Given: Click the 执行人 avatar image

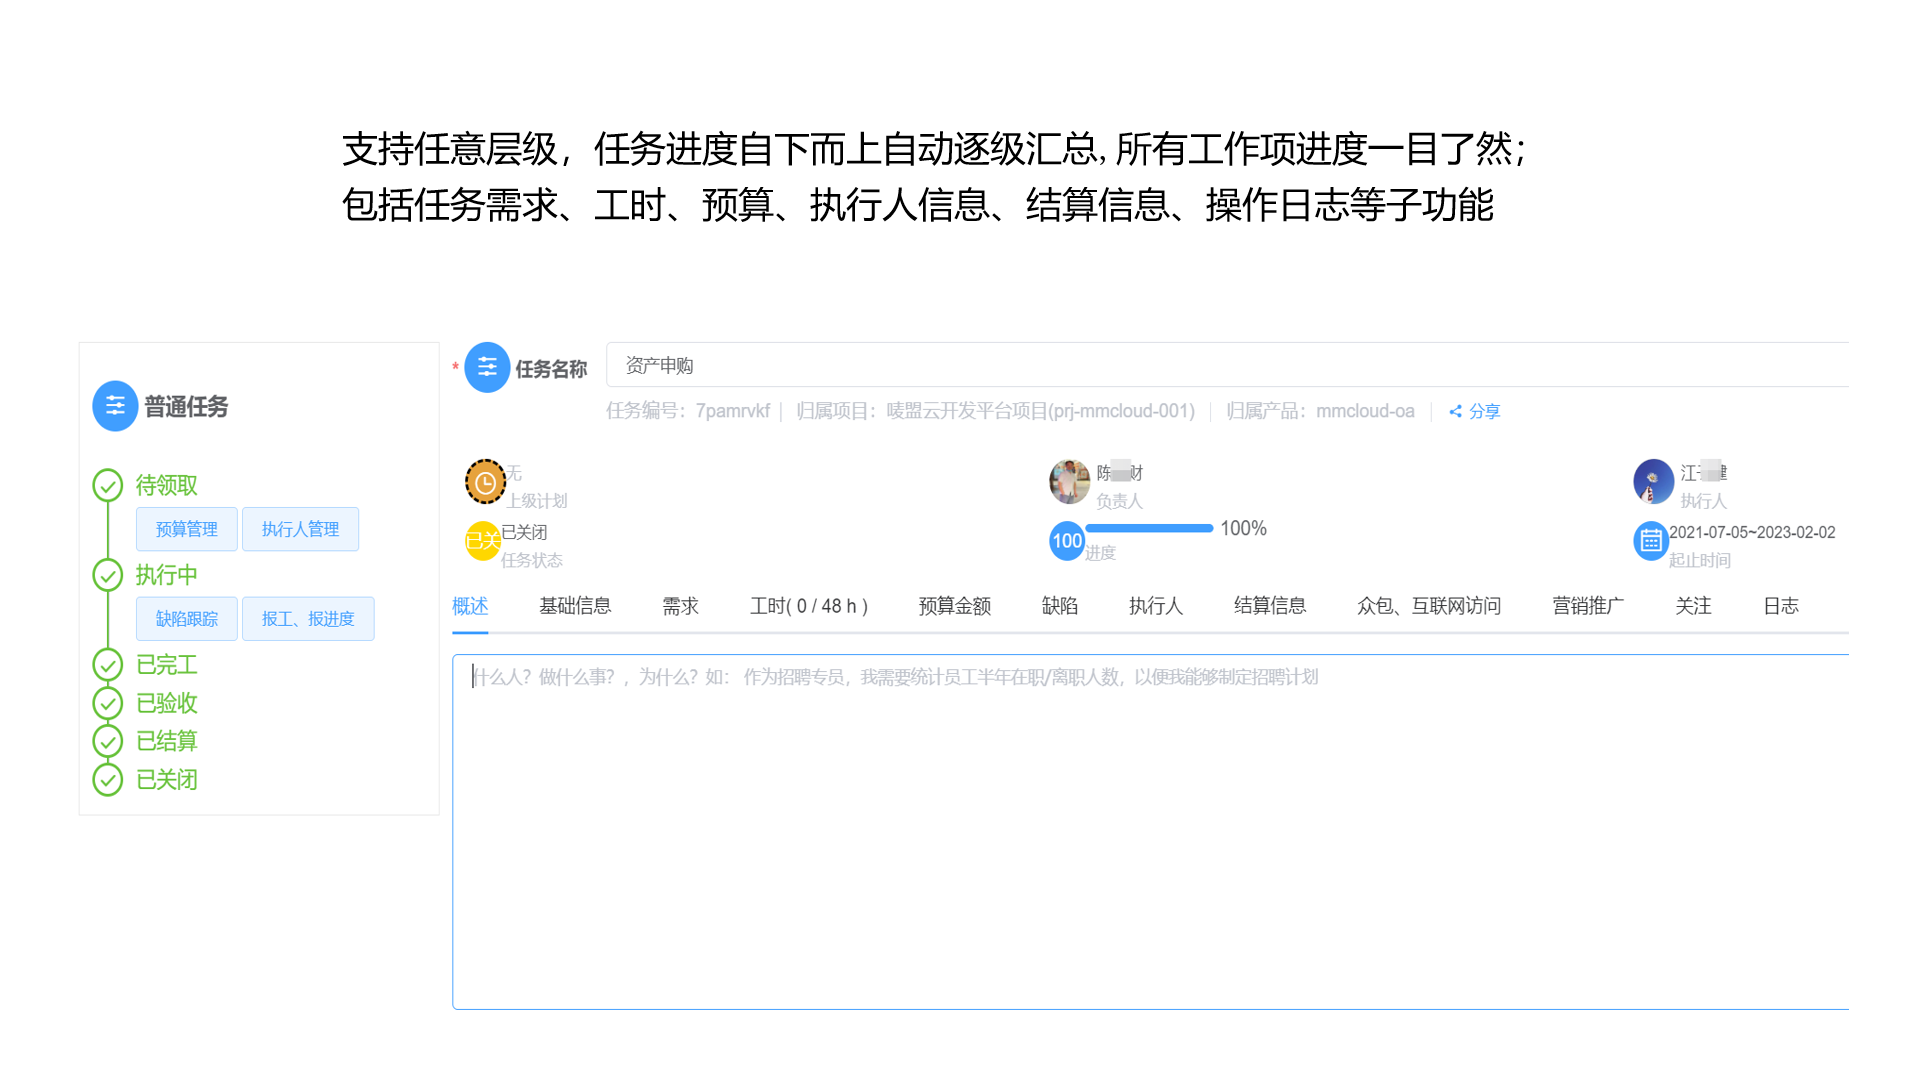Looking at the screenshot, I should (1653, 481).
